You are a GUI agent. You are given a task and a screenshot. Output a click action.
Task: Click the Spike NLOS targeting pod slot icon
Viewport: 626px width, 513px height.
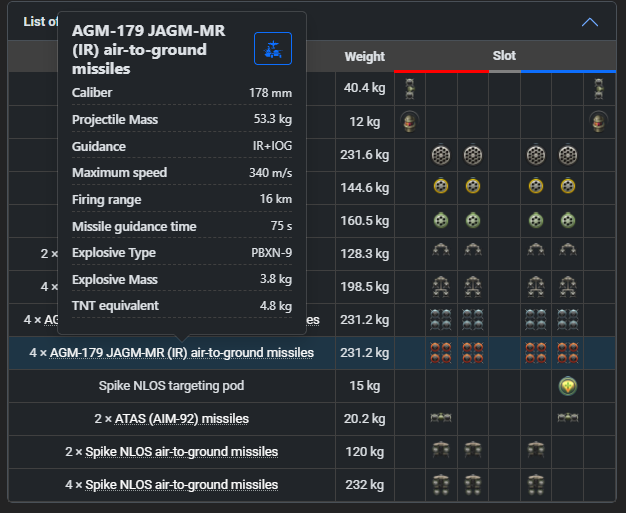pyautogui.click(x=567, y=386)
